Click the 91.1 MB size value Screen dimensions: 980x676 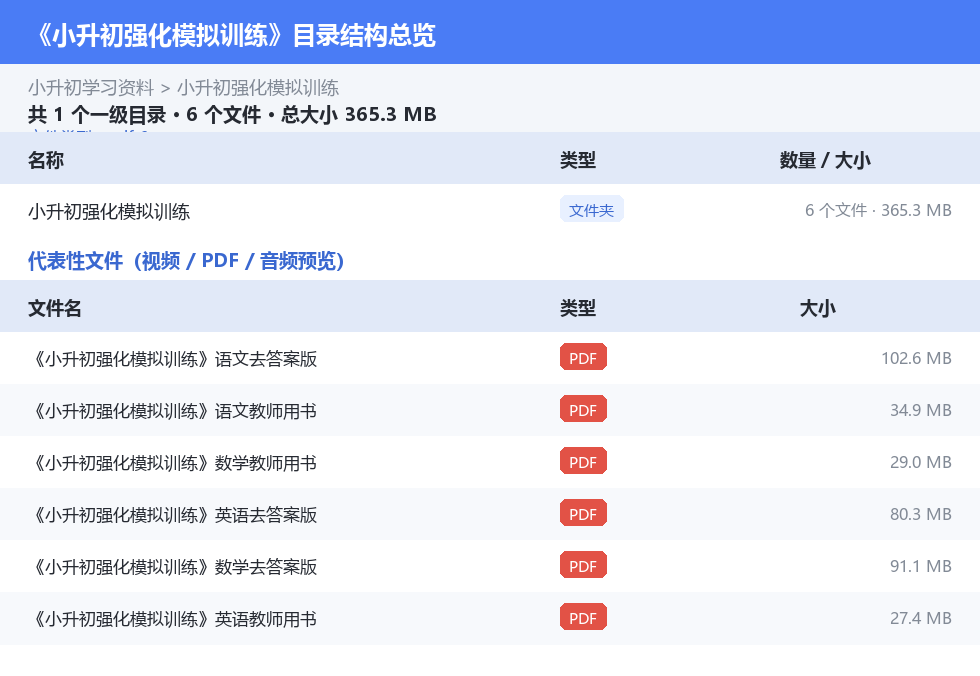(x=921, y=565)
